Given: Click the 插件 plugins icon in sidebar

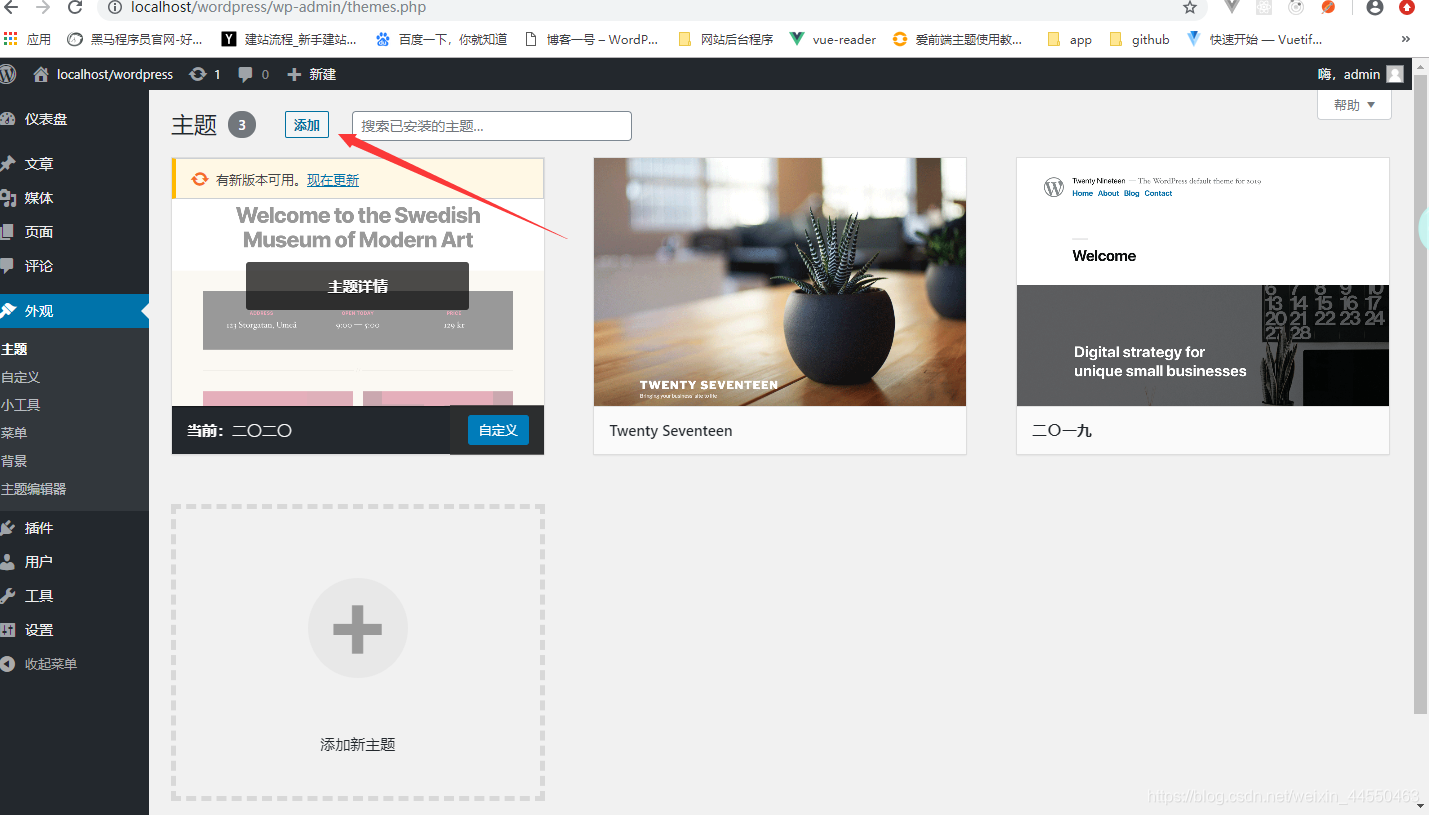Looking at the screenshot, I should [8, 528].
